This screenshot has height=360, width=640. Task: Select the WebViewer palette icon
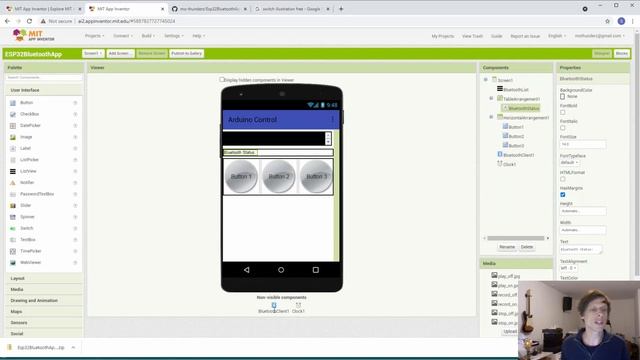[13, 263]
